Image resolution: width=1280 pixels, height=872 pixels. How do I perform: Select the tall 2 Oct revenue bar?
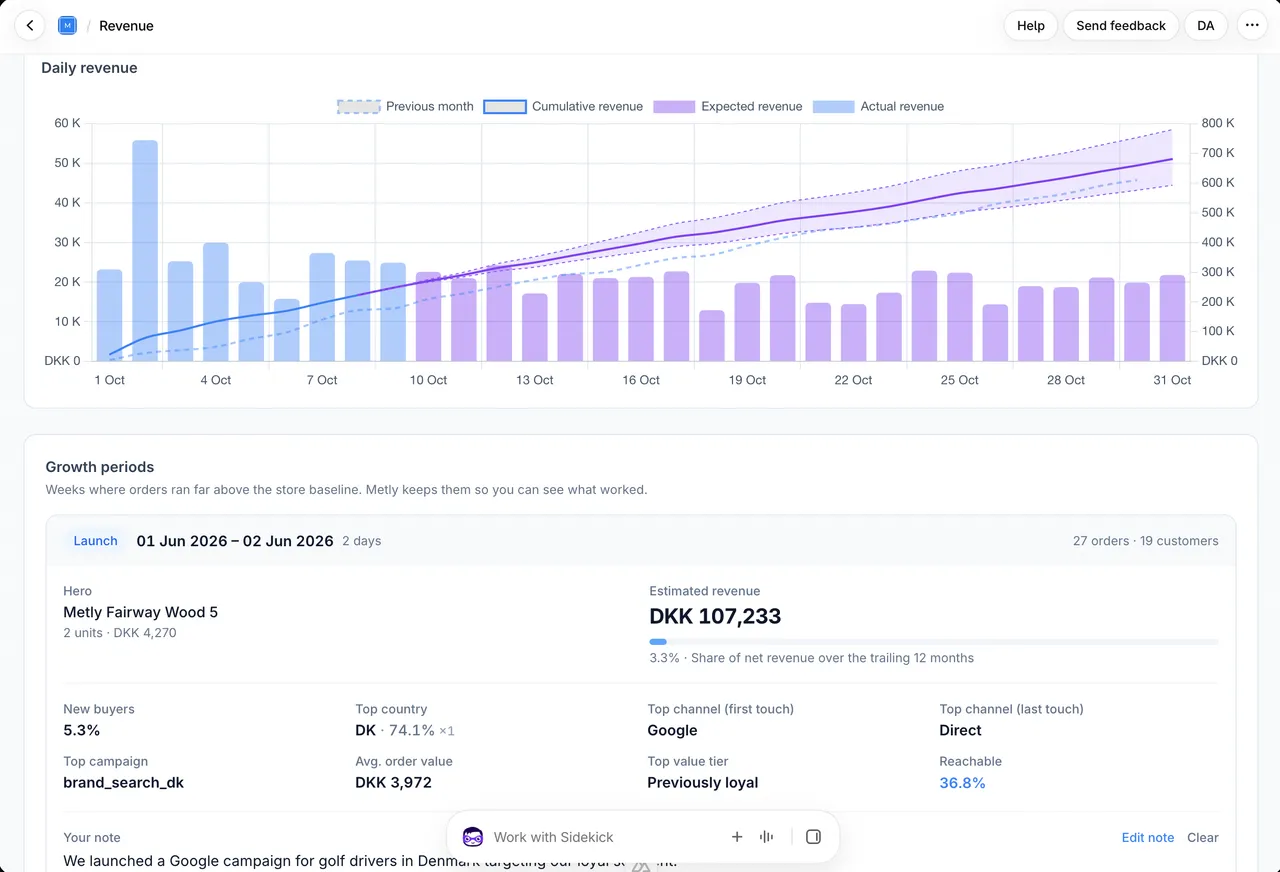tap(145, 251)
